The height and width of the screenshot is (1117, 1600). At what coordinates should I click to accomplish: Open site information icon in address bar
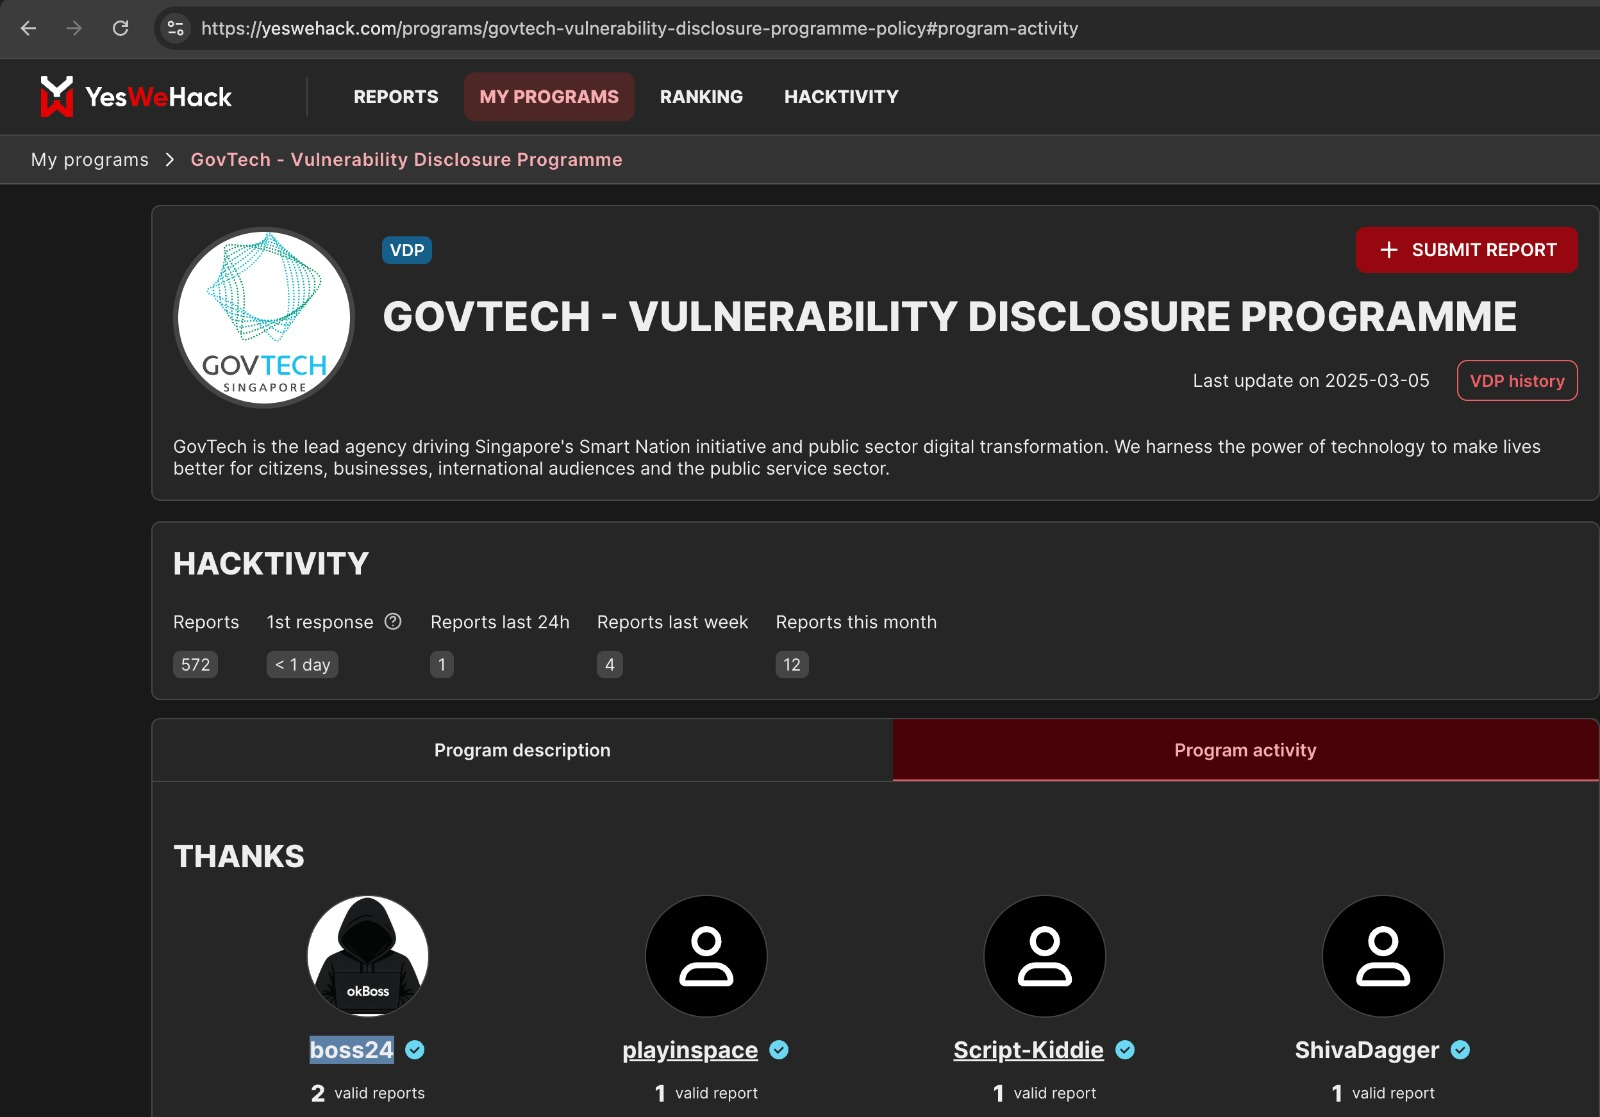[176, 28]
